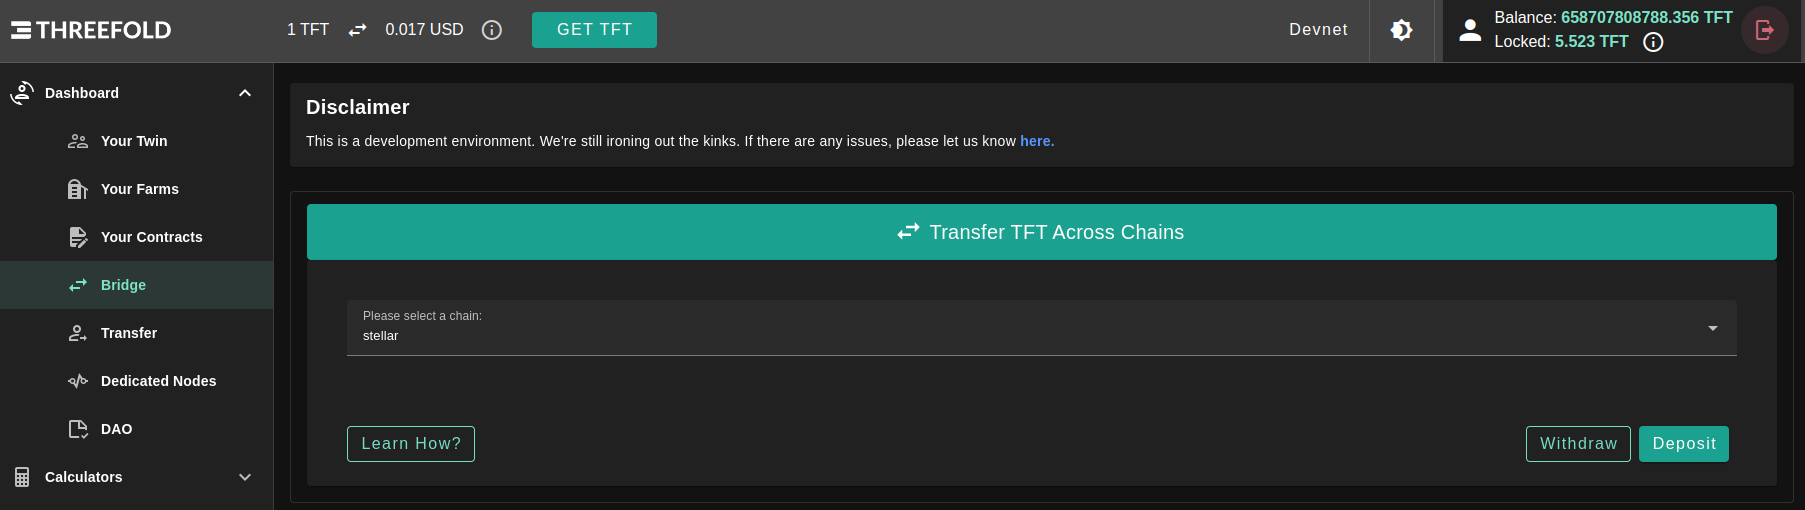Viewport: 1805px width, 510px height.
Task: Click the locked balance info icon
Action: [x=1654, y=42]
